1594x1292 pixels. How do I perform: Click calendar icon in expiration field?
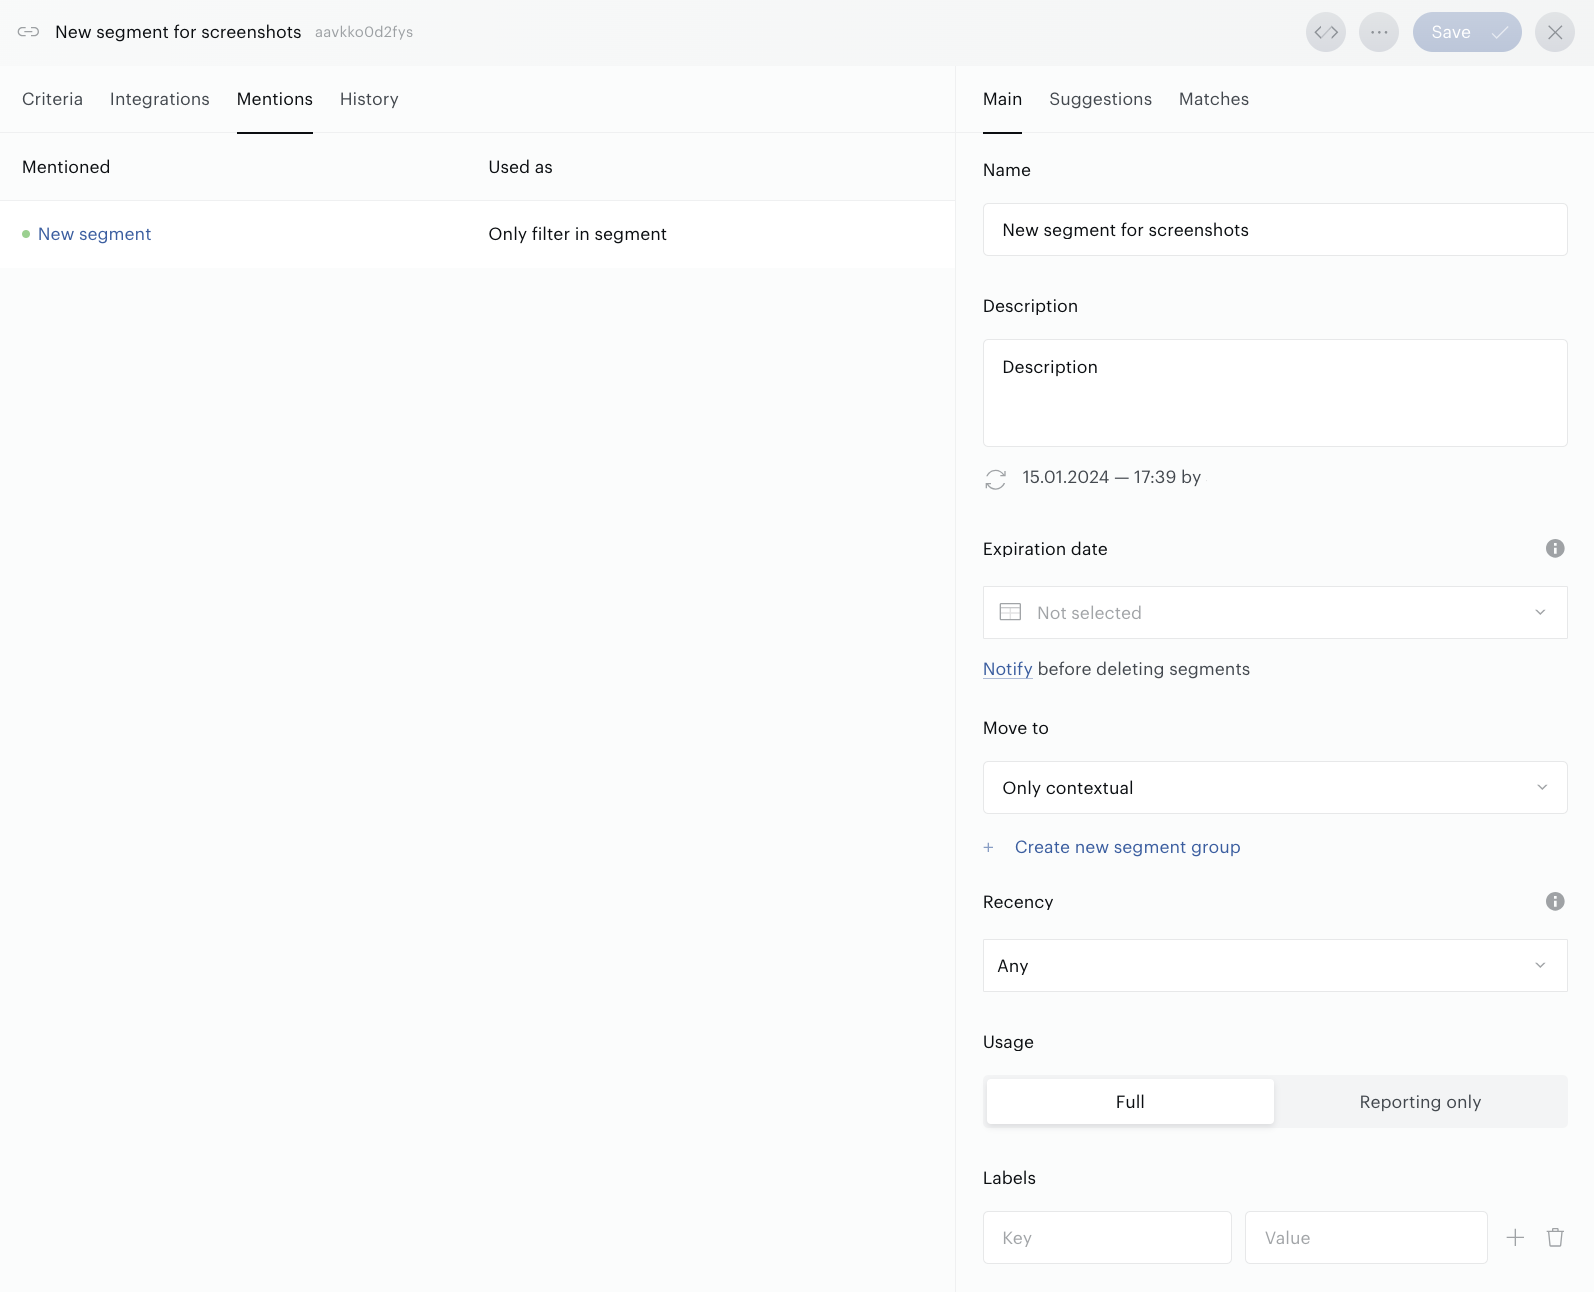[1010, 612]
